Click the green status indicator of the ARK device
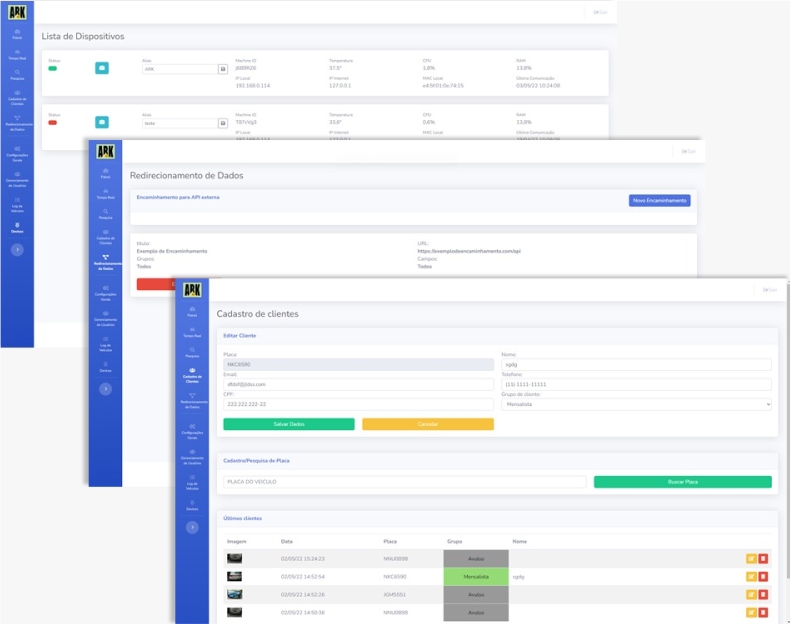 click(53, 67)
